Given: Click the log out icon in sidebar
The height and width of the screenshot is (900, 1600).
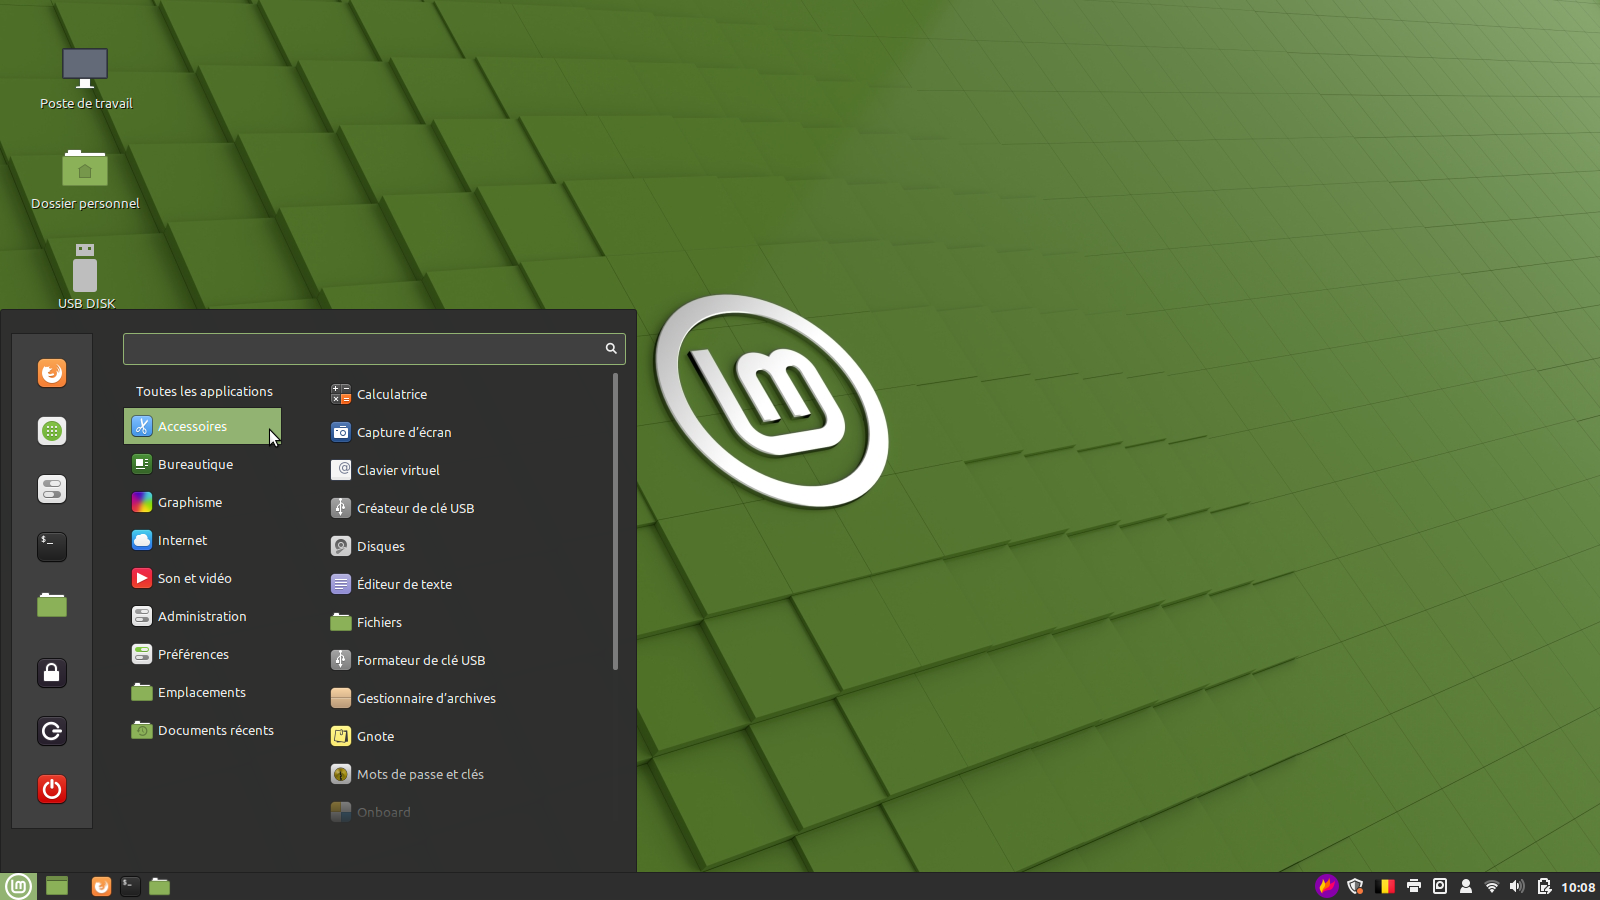Looking at the screenshot, I should tap(52, 731).
